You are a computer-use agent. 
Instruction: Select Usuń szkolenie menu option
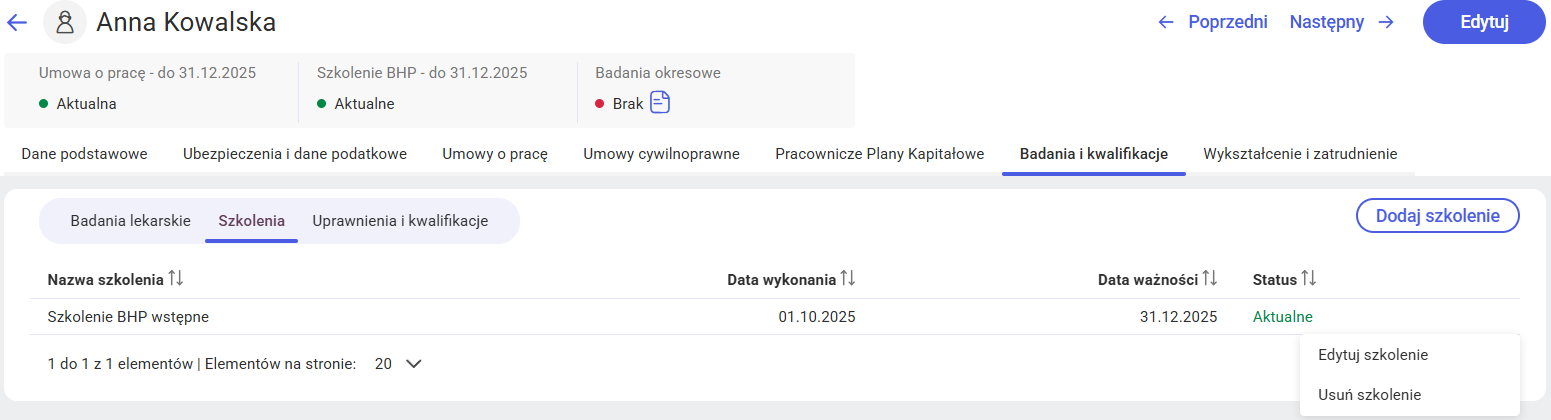[1369, 394]
